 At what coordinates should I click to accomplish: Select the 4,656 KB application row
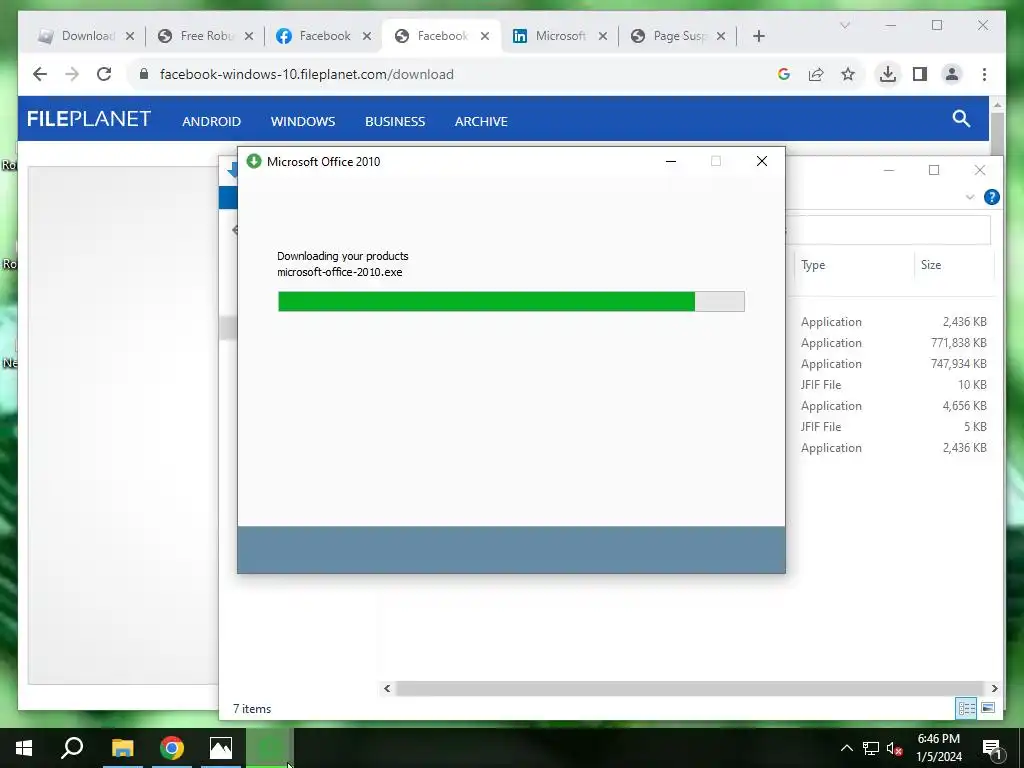(x=893, y=406)
